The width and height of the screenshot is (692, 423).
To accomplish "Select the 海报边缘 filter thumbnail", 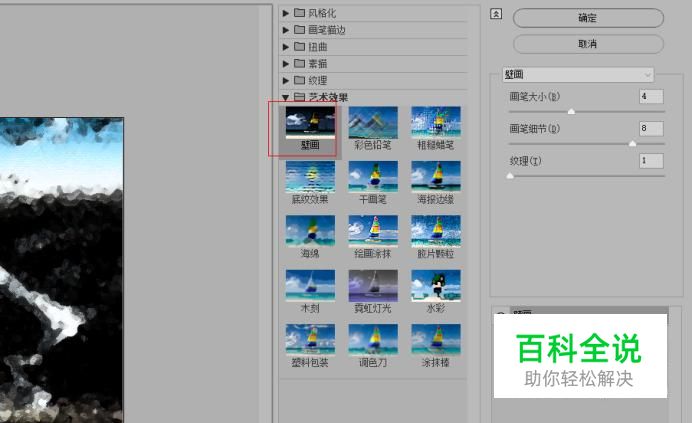I will point(436,177).
